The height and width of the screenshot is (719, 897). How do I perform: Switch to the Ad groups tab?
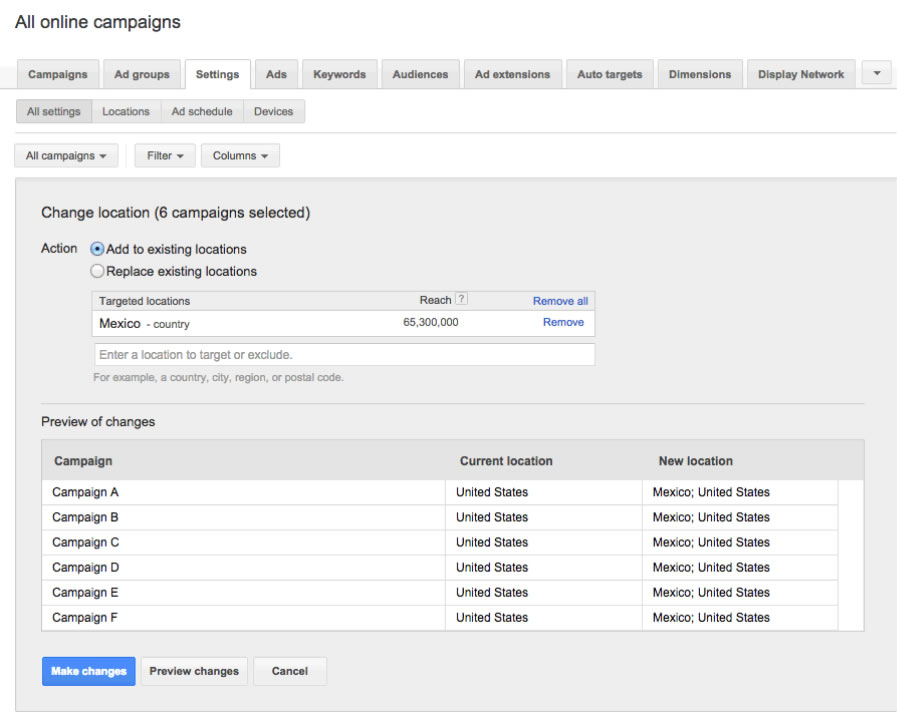142,74
